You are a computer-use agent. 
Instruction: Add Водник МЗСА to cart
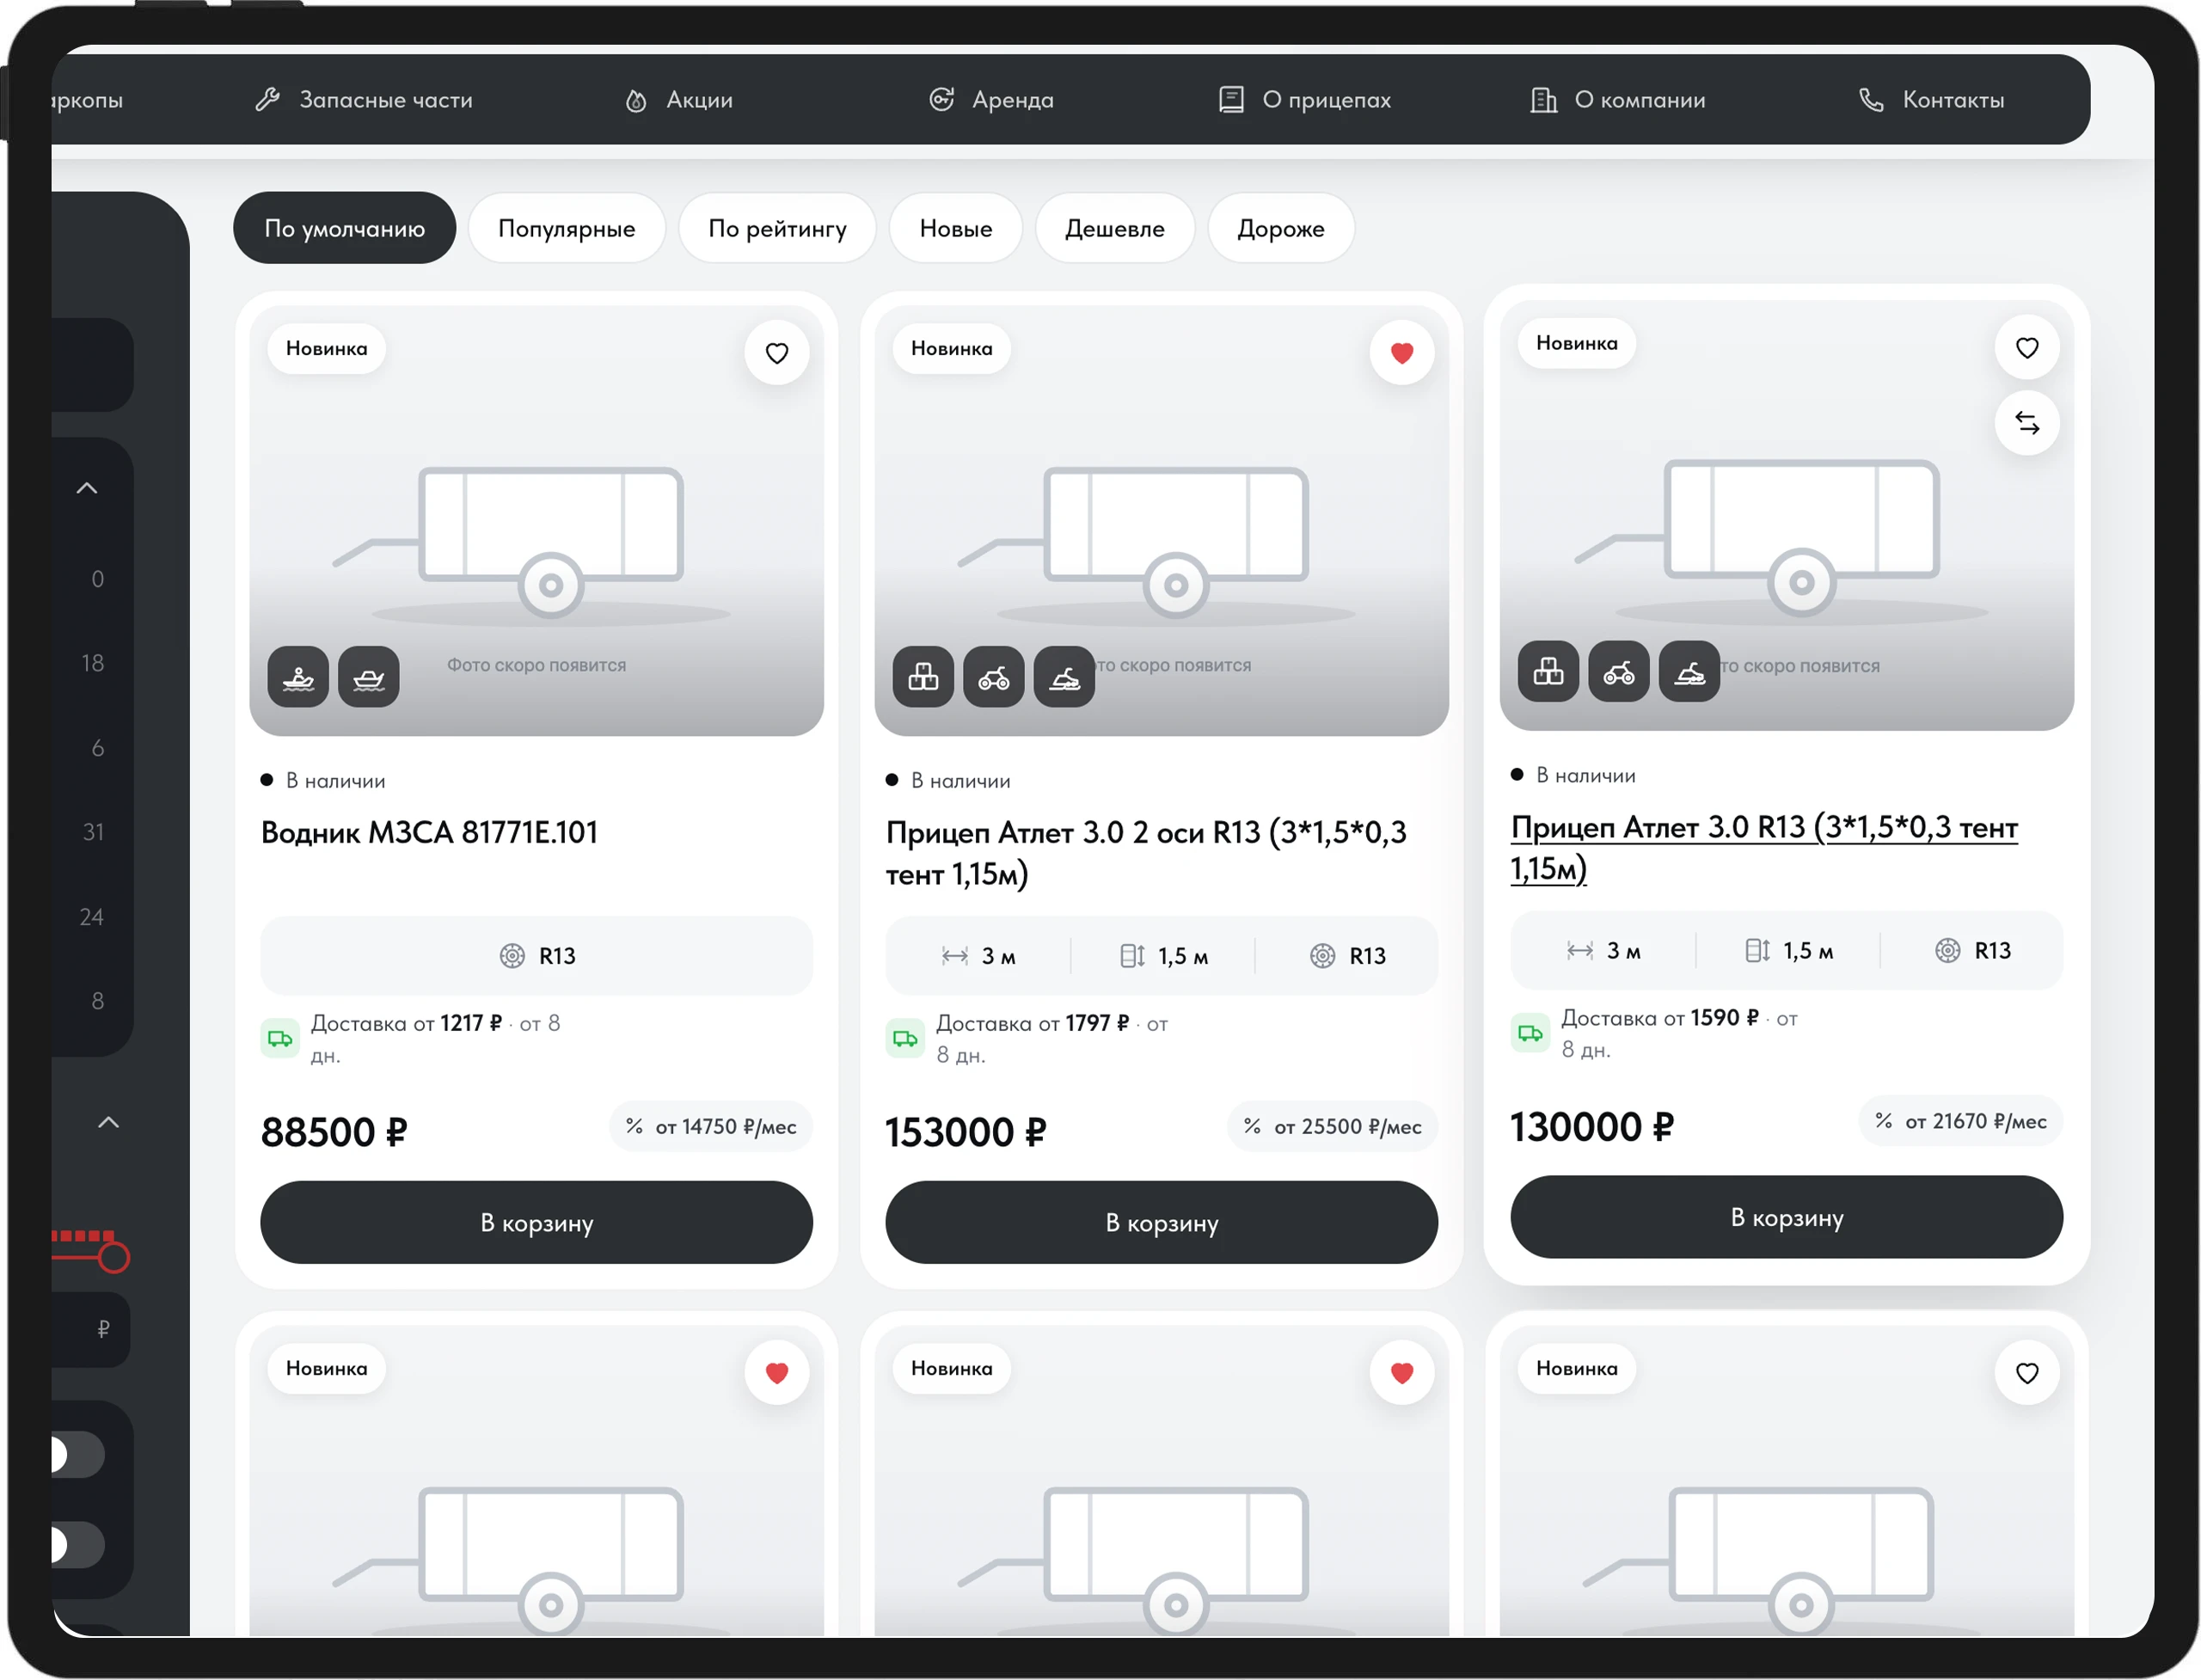point(536,1223)
